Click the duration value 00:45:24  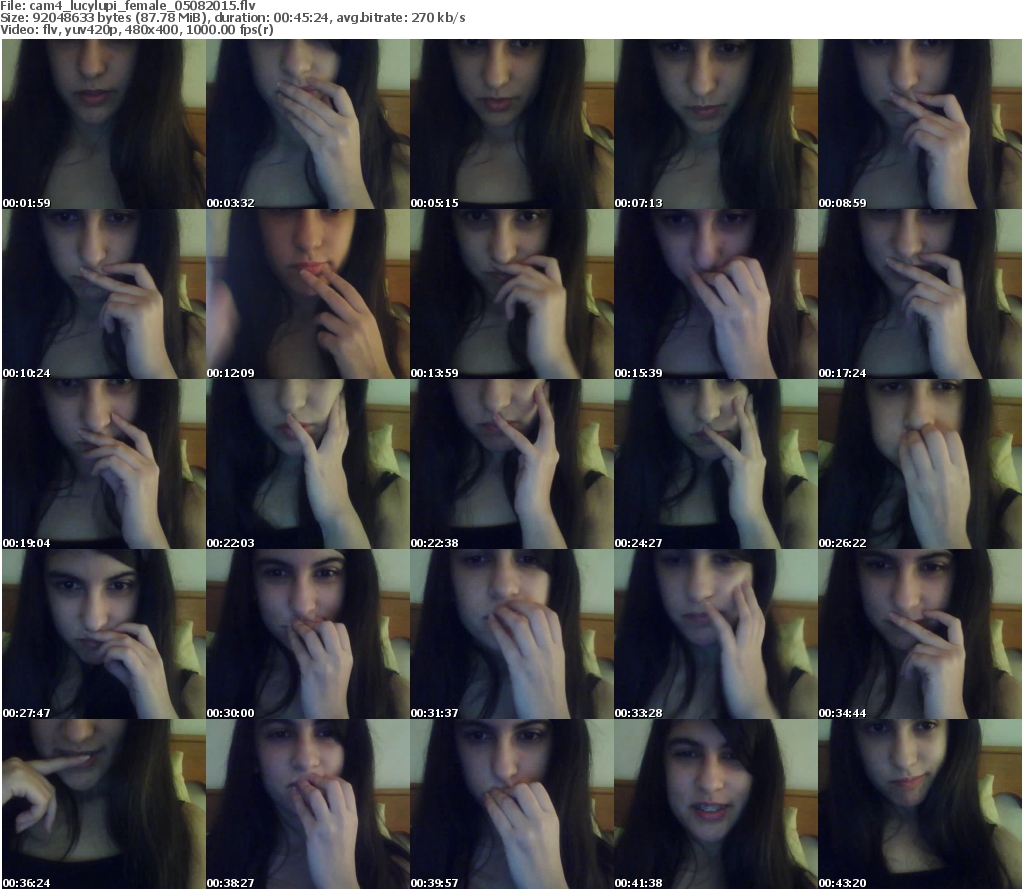point(301,18)
